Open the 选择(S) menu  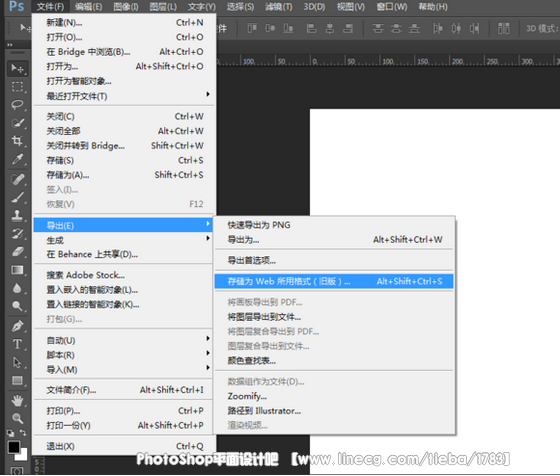pos(240,6)
